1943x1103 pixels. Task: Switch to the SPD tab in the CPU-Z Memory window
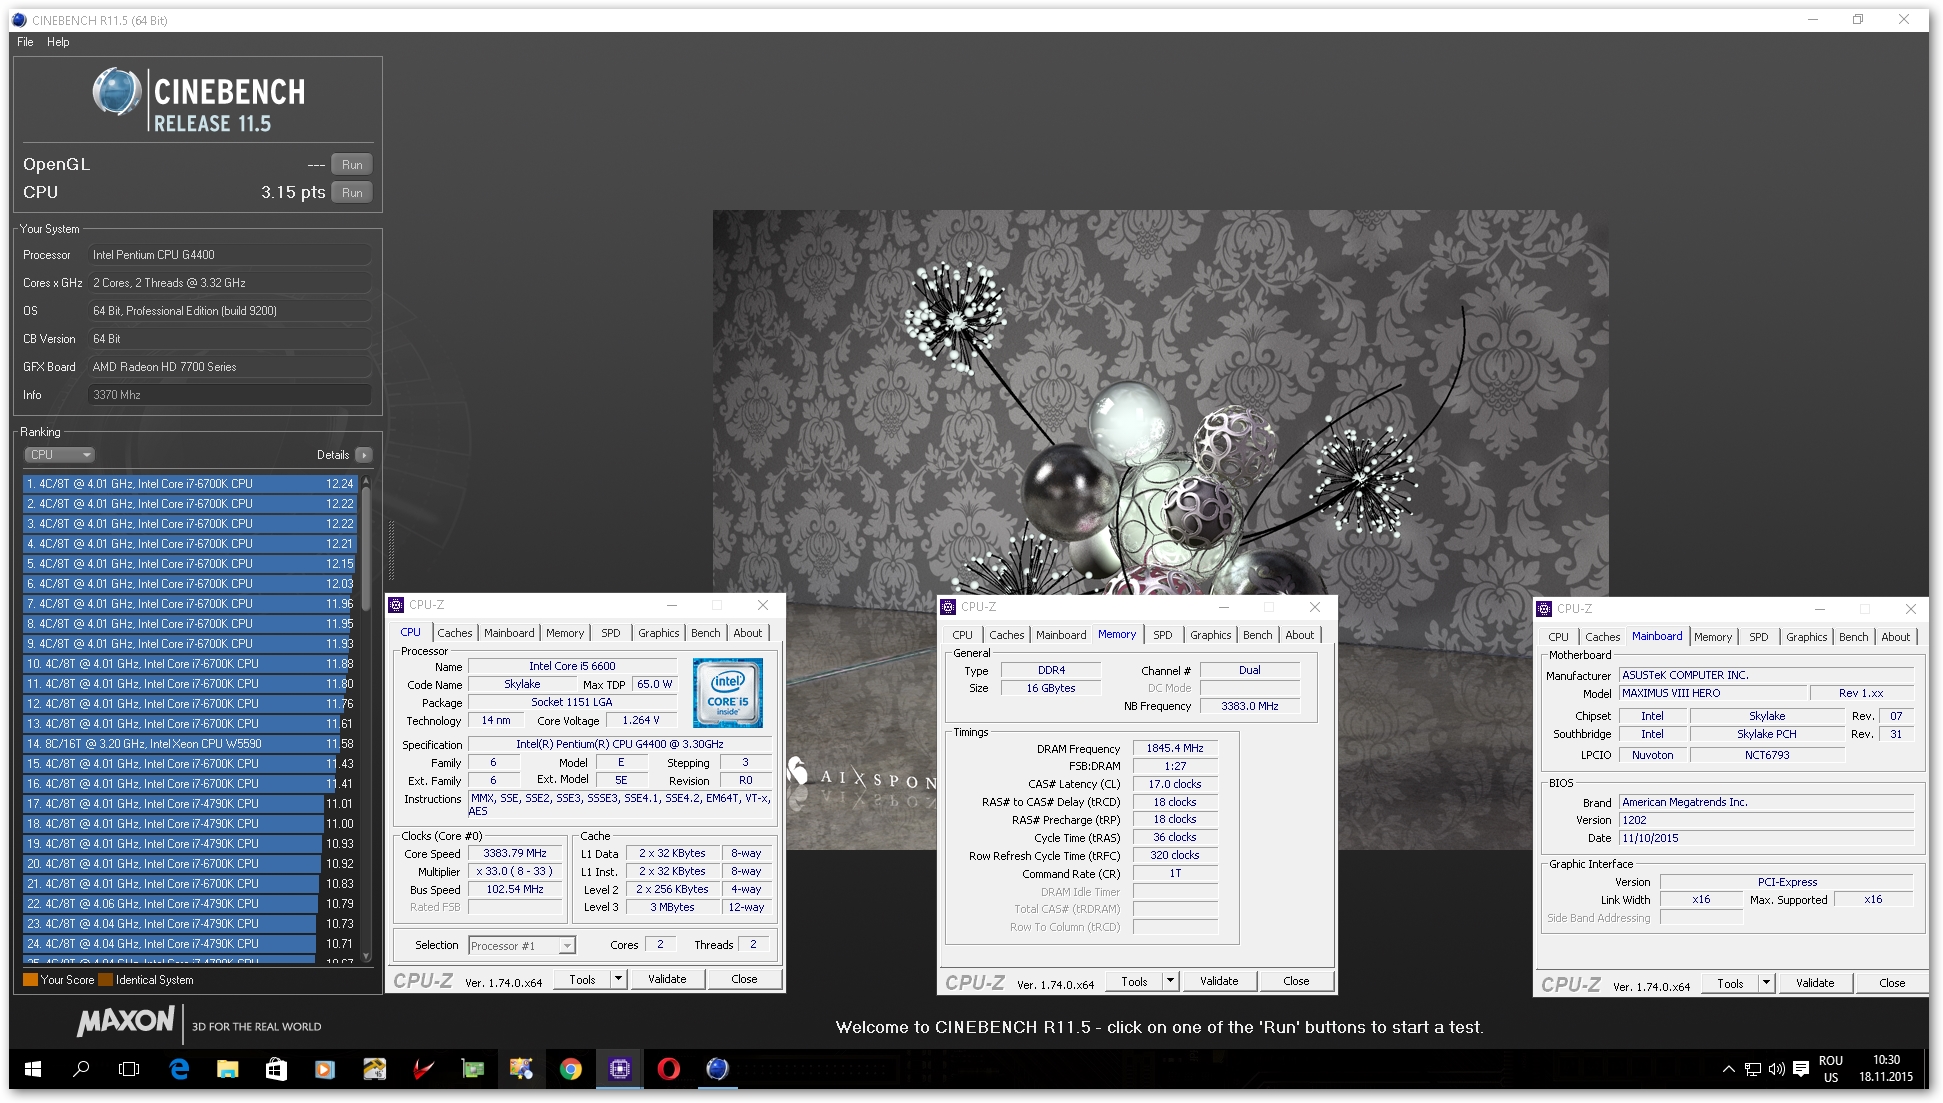1163,635
